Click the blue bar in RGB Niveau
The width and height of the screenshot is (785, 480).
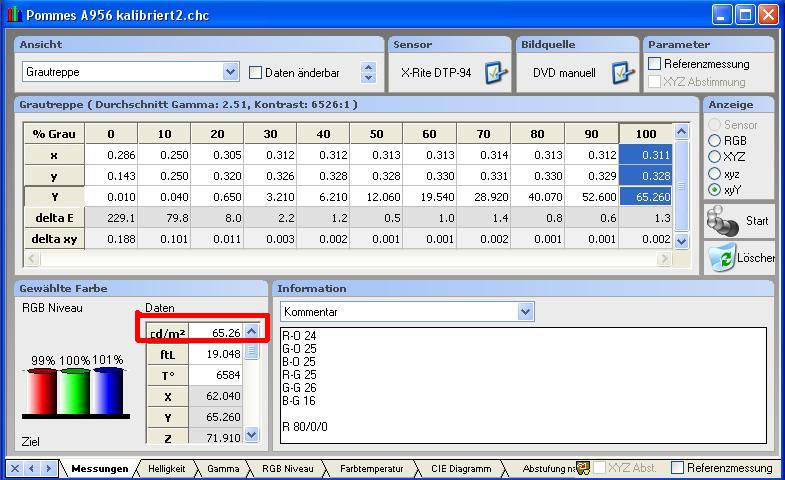[x=107, y=391]
